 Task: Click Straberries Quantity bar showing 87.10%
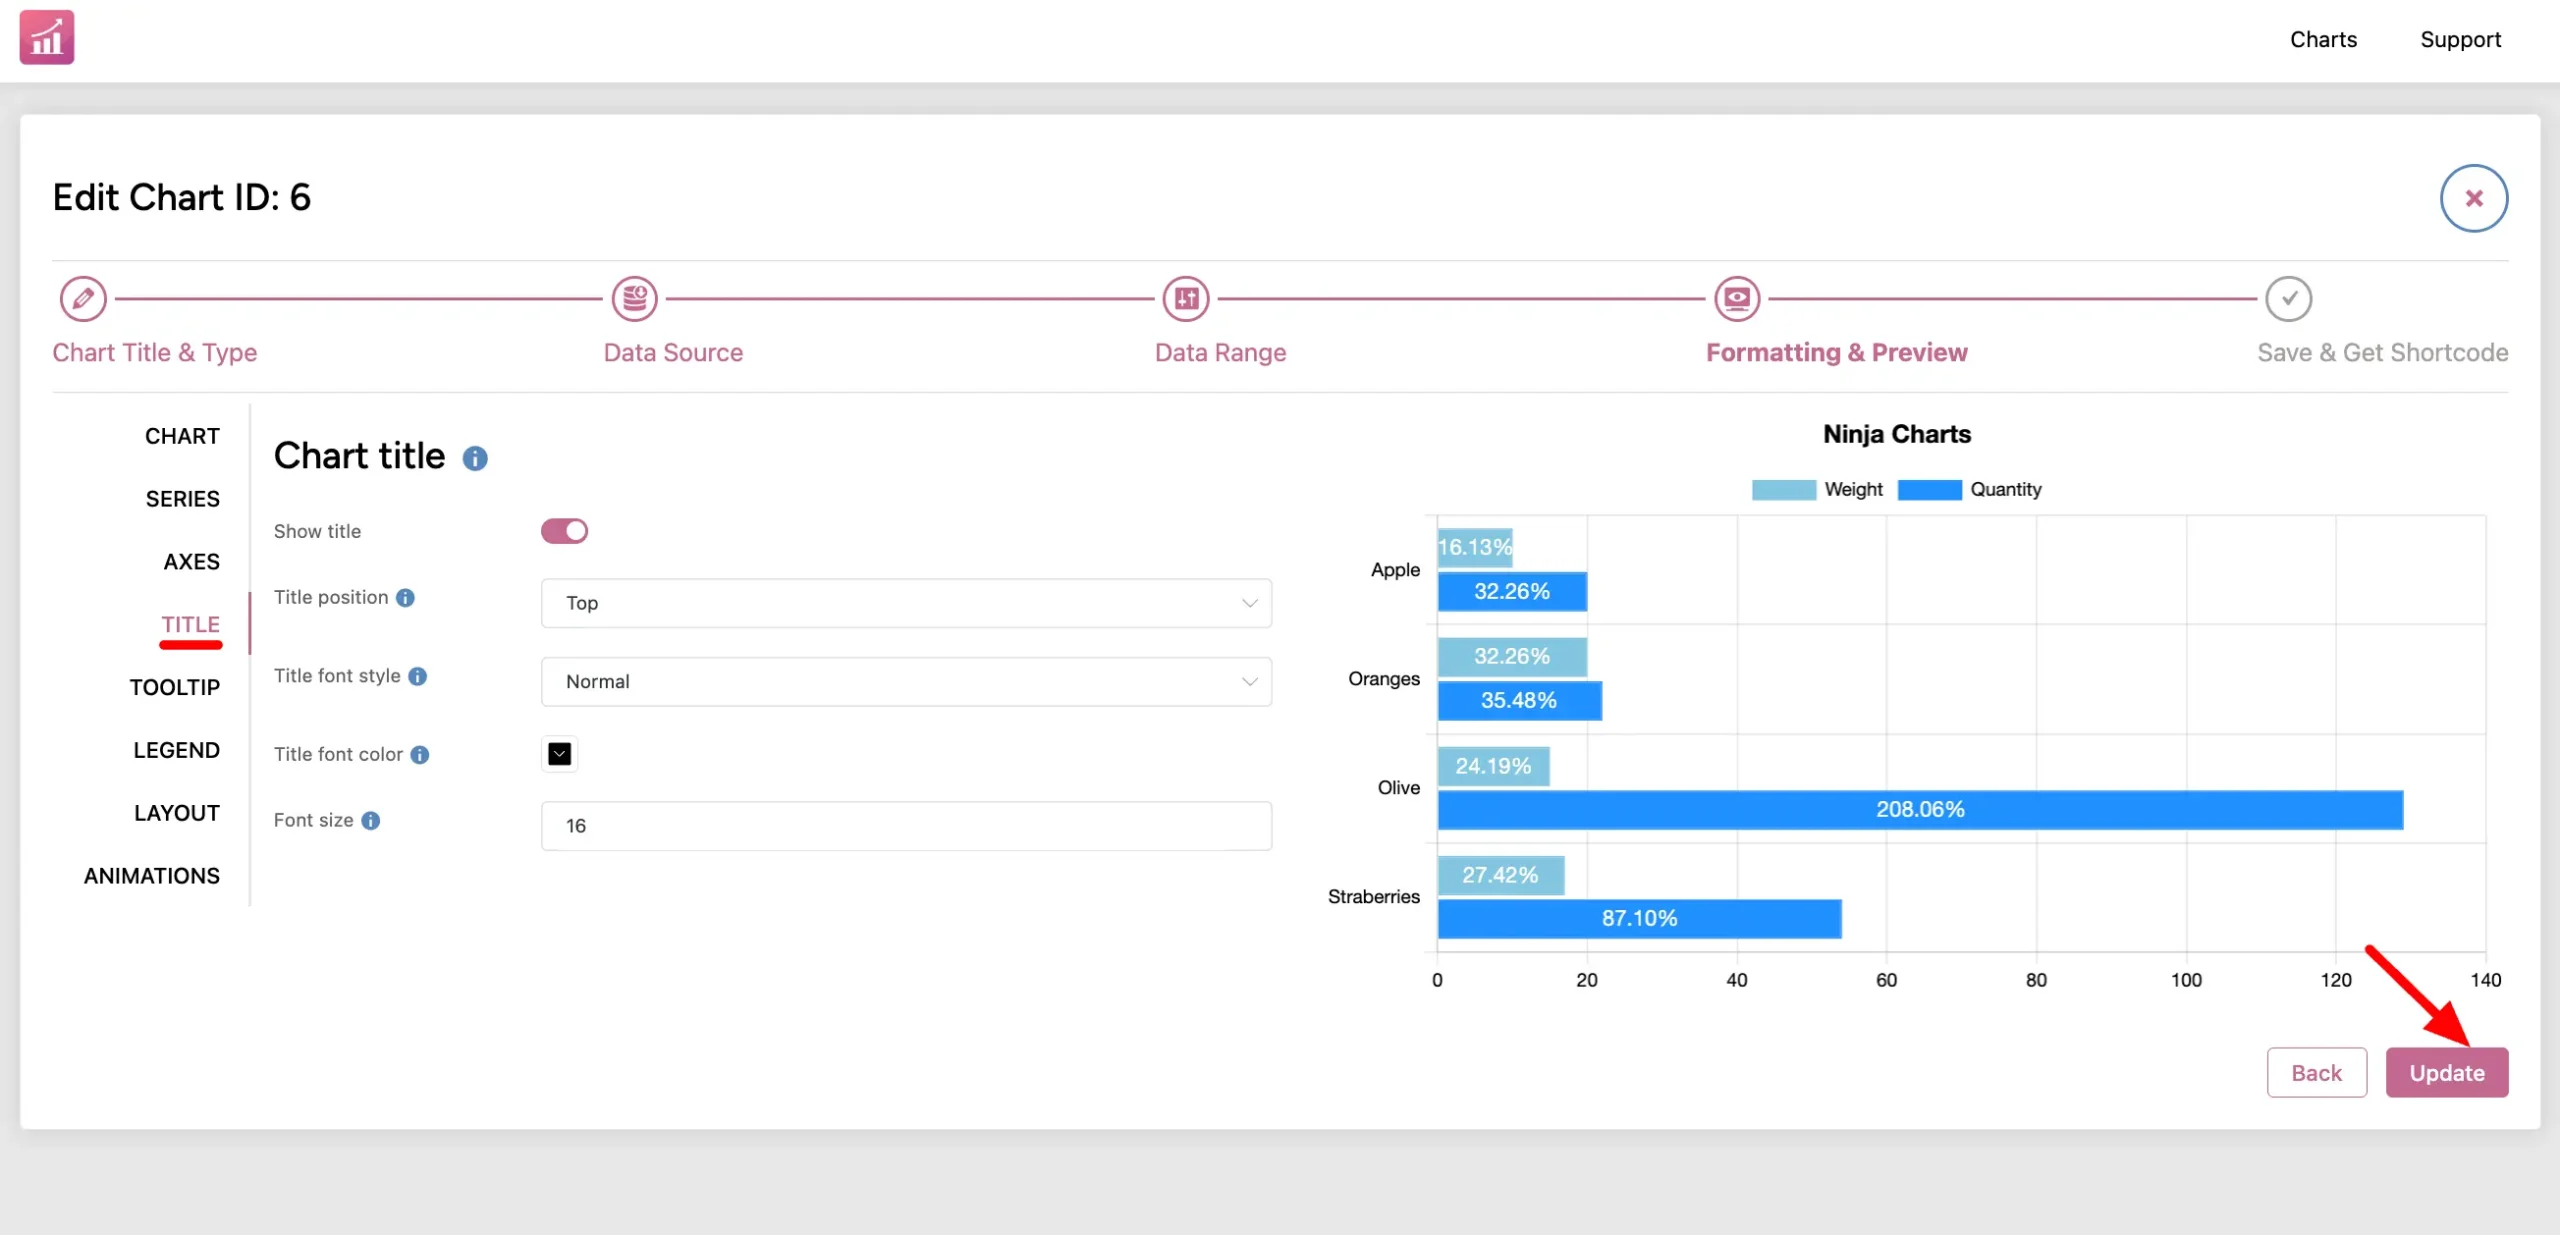coord(1639,919)
